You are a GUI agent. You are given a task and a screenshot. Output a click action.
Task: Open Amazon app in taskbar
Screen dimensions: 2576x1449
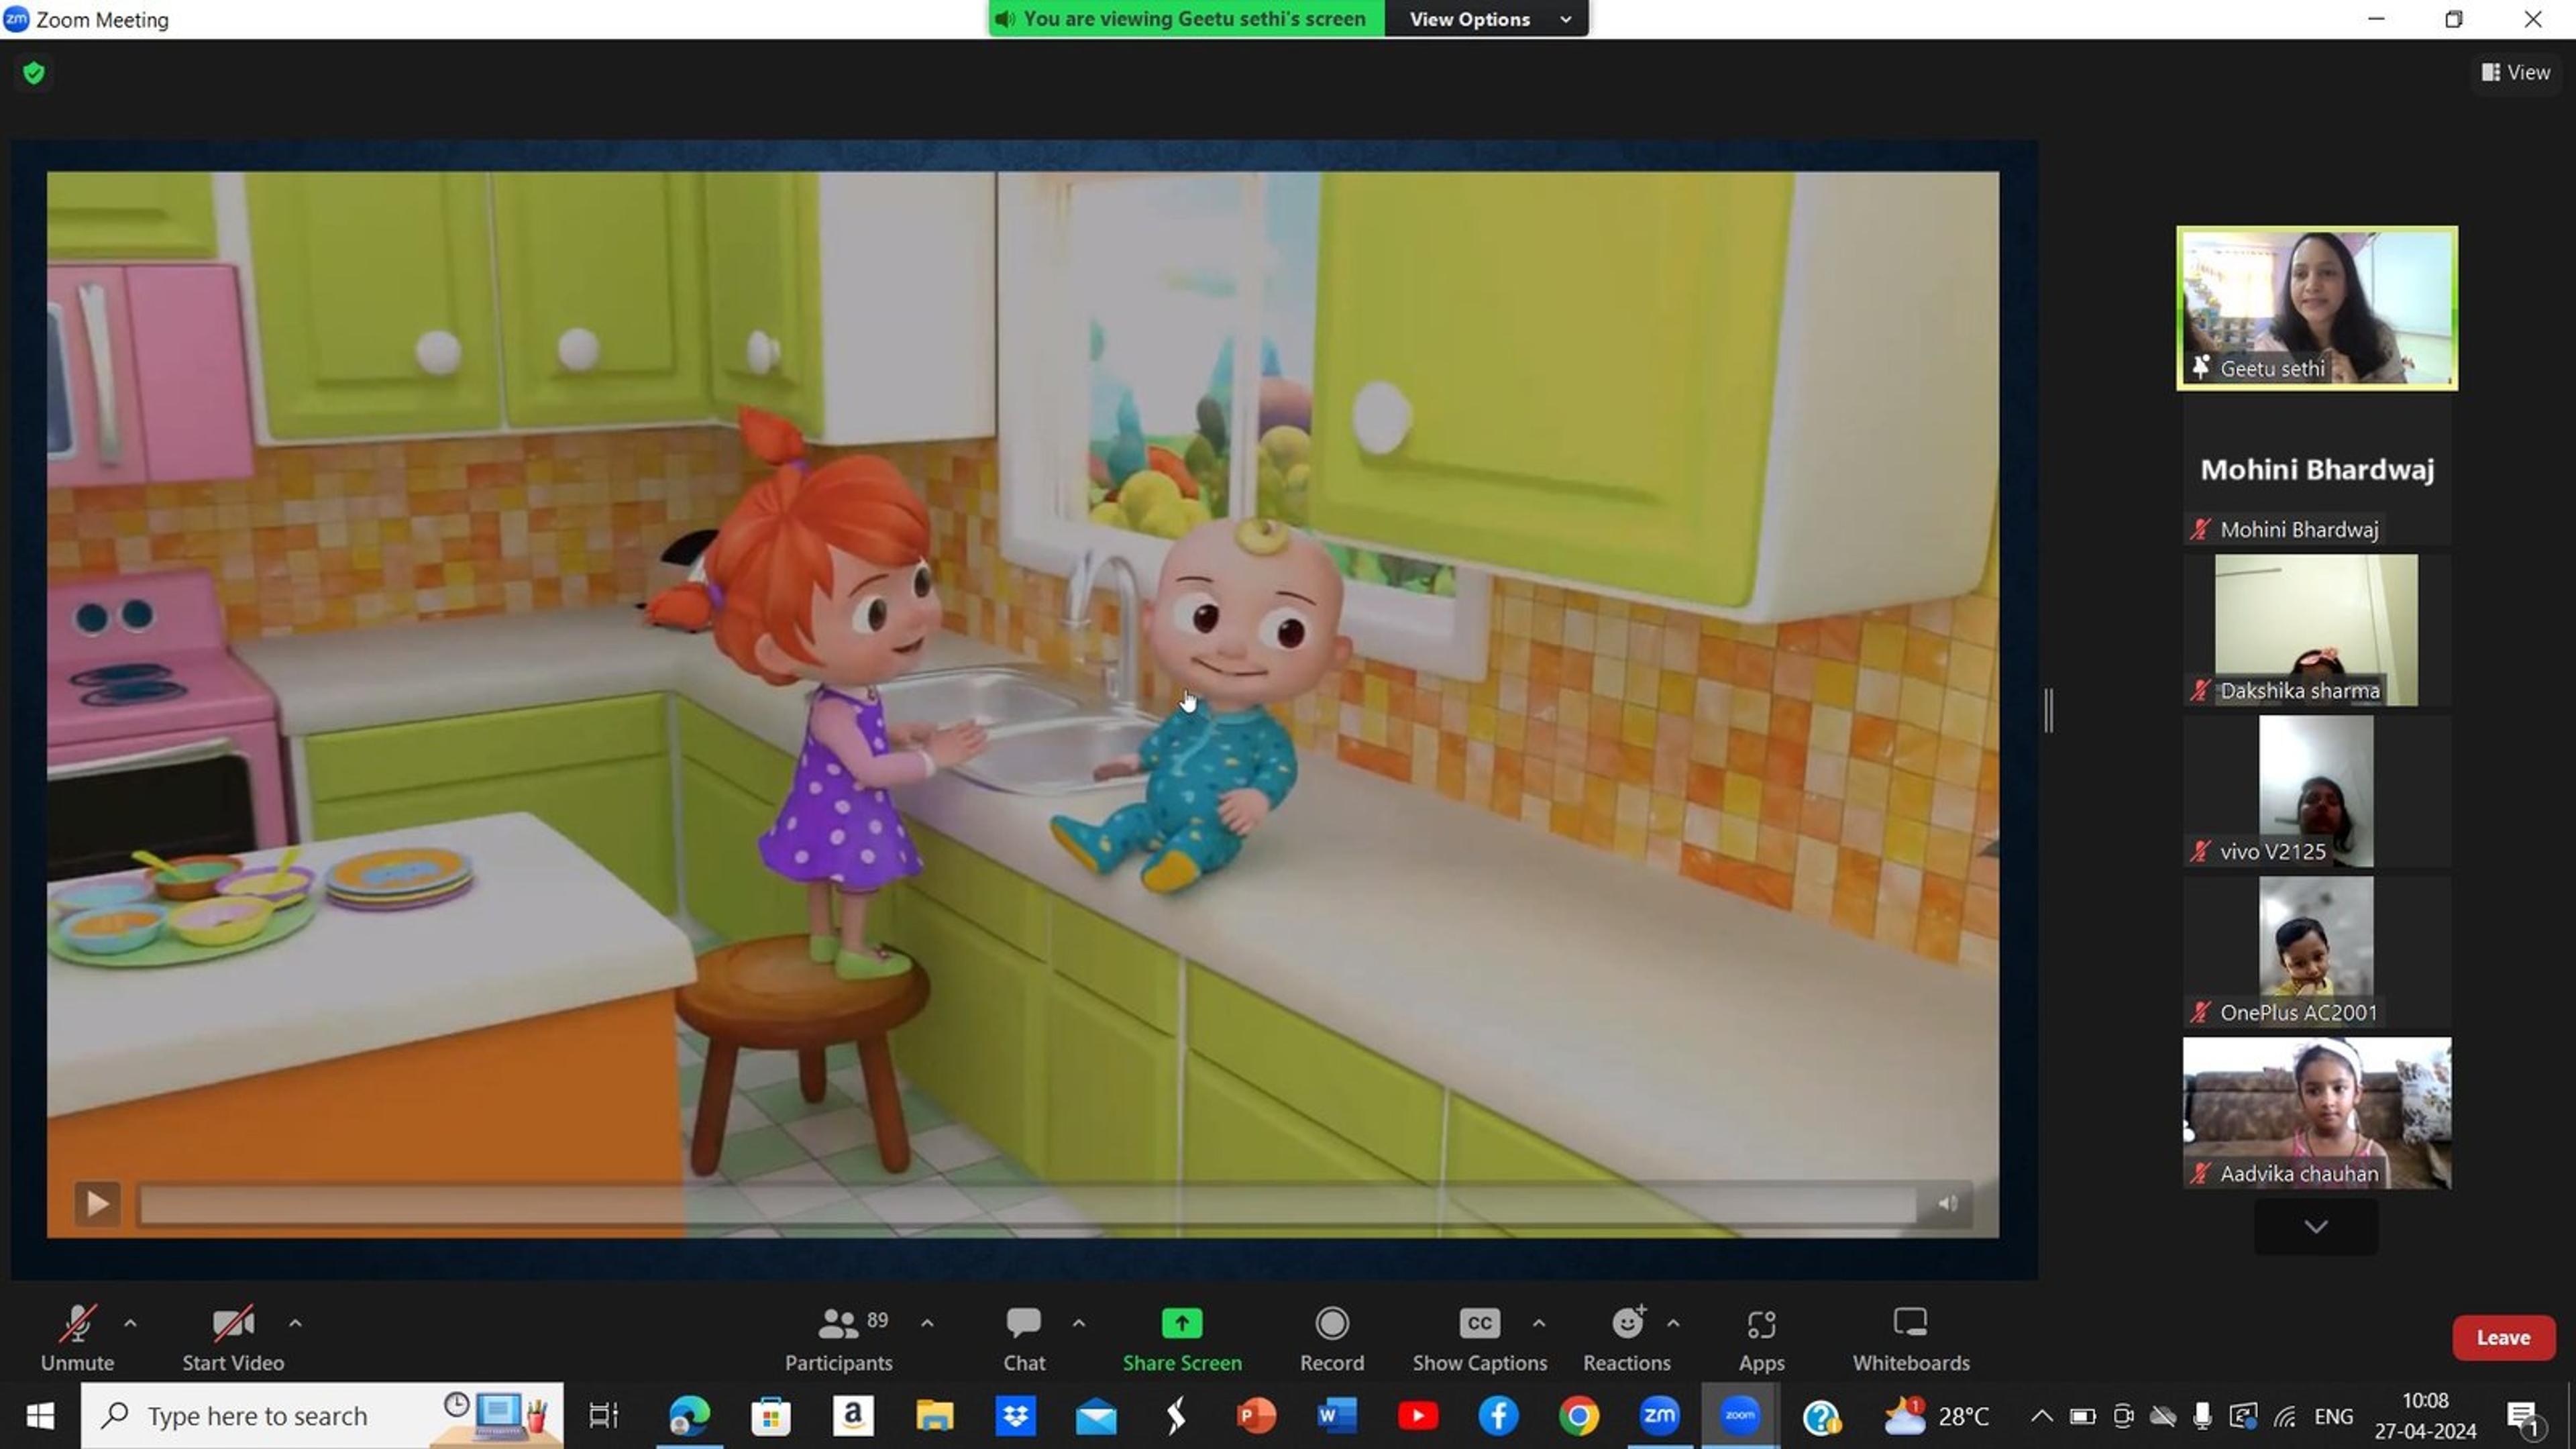(x=852, y=1415)
